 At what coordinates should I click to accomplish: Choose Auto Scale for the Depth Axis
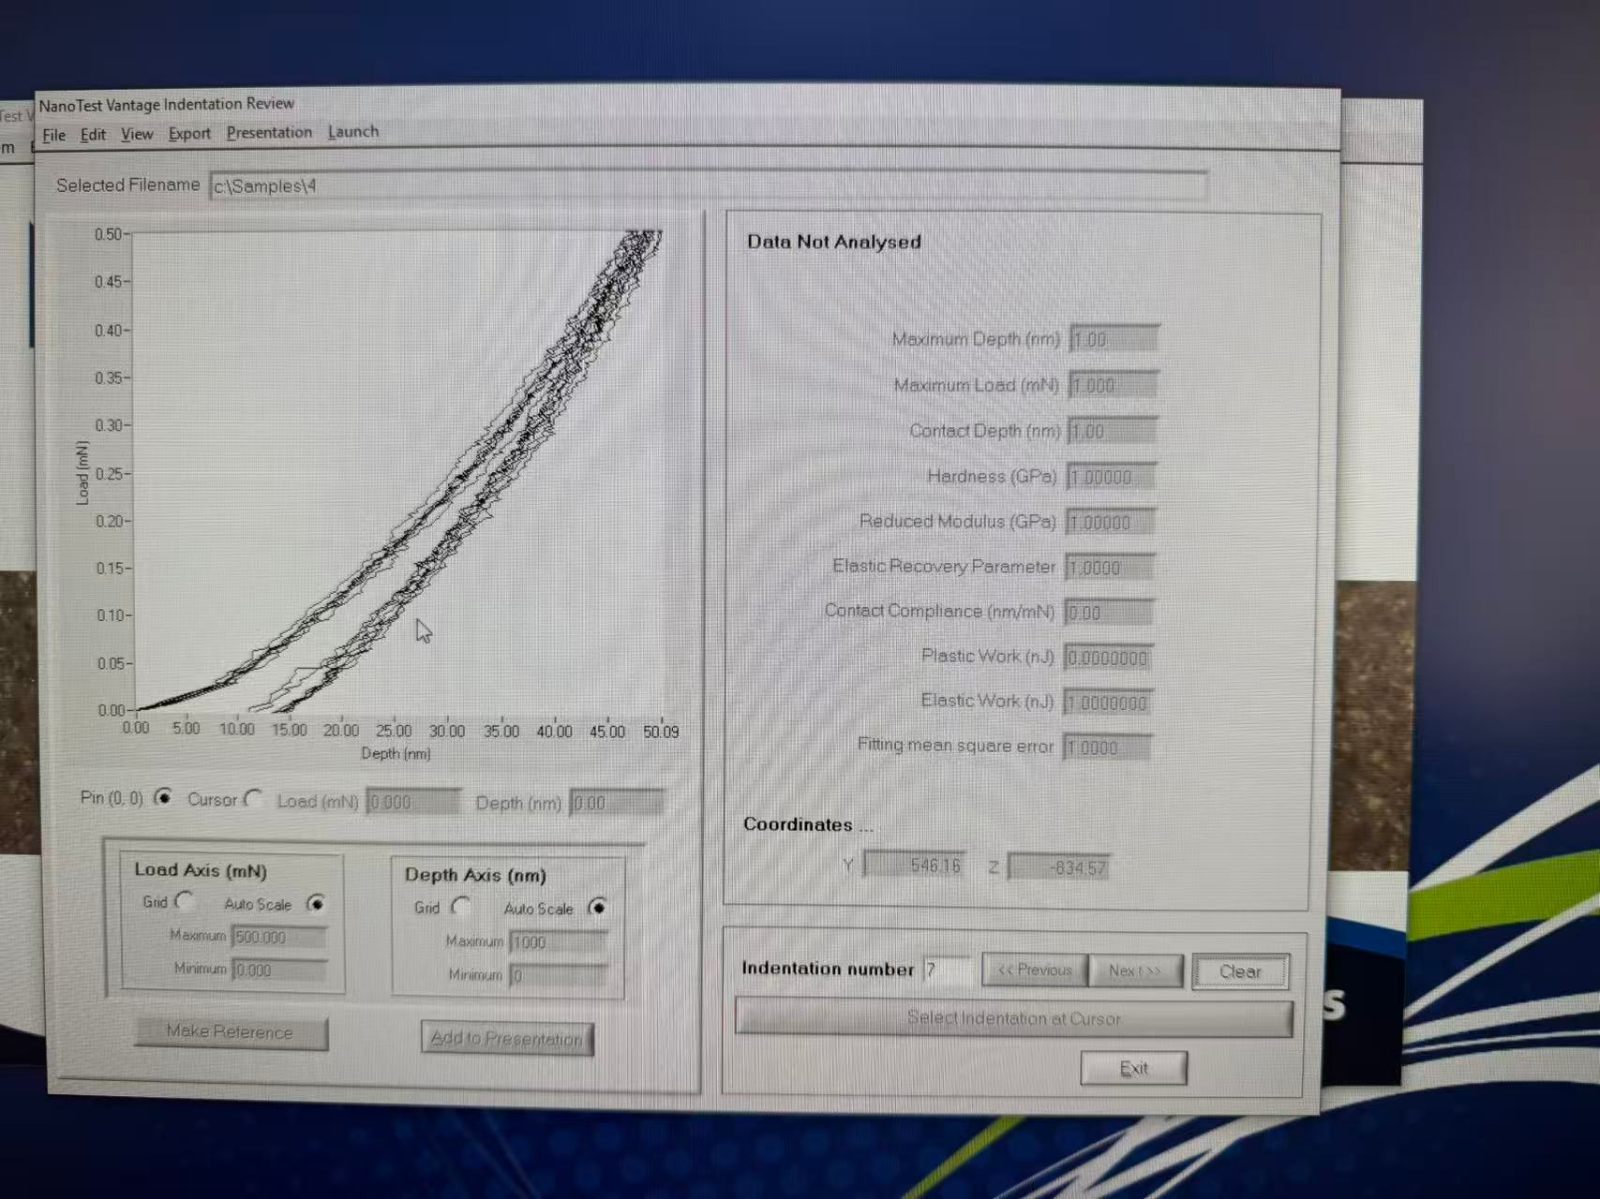597,908
